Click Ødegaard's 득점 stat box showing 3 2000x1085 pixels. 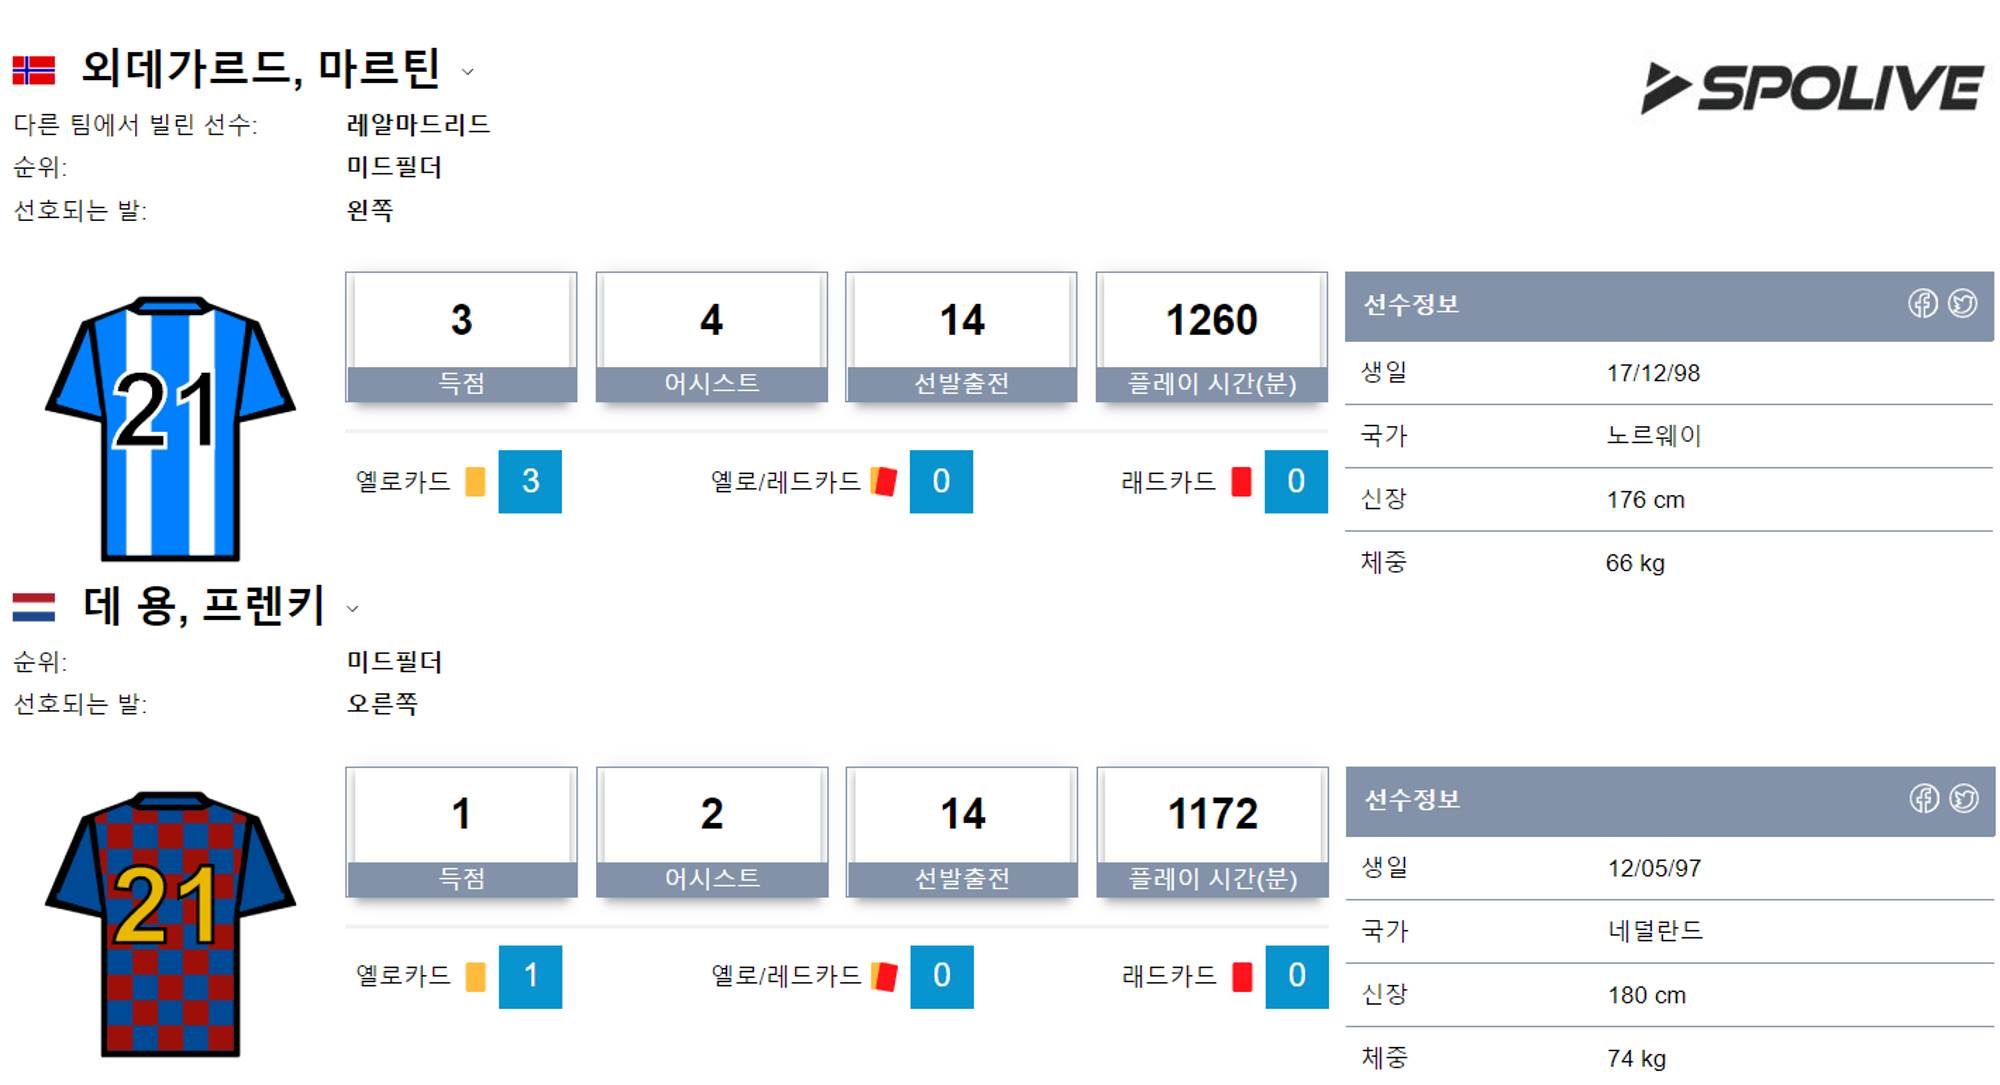[x=461, y=336]
